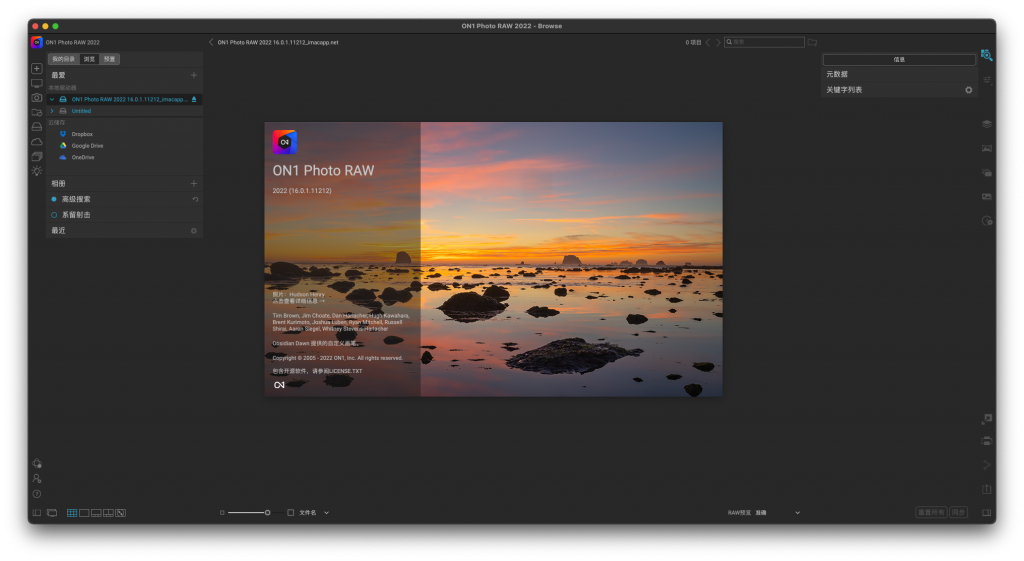Open OneDrive cloud storage
The image size is (1024, 561).
[x=83, y=157]
